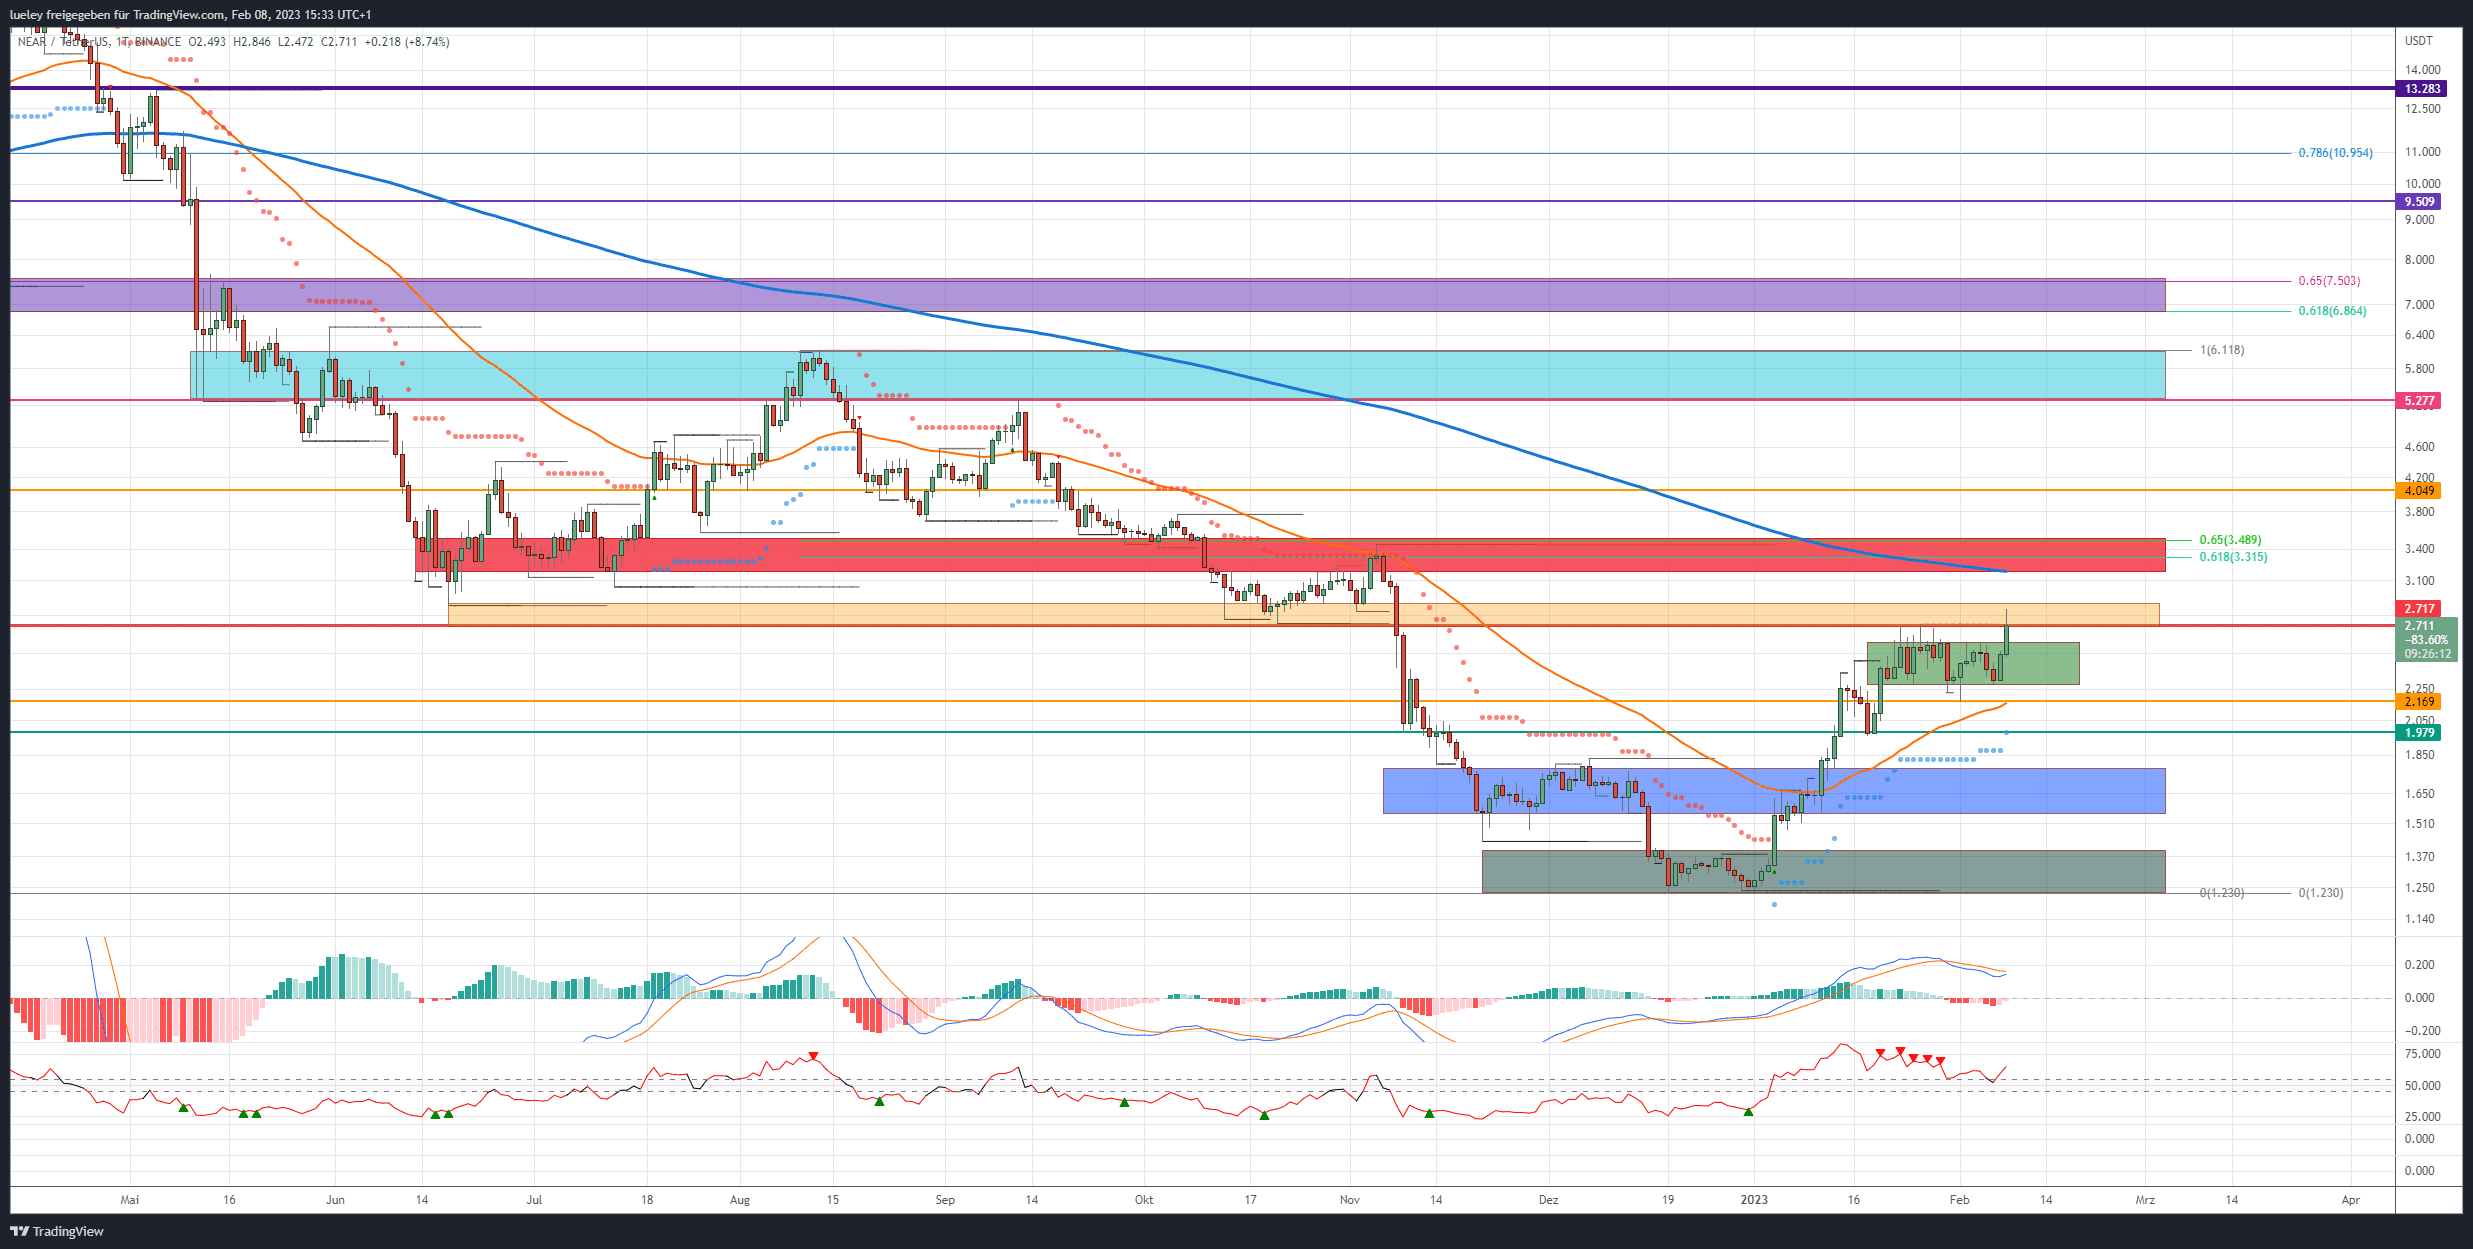Image resolution: width=2473 pixels, height=1249 pixels.
Task: Select the 0.618(3.315) Fibonacci label
Action: coord(2233,557)
